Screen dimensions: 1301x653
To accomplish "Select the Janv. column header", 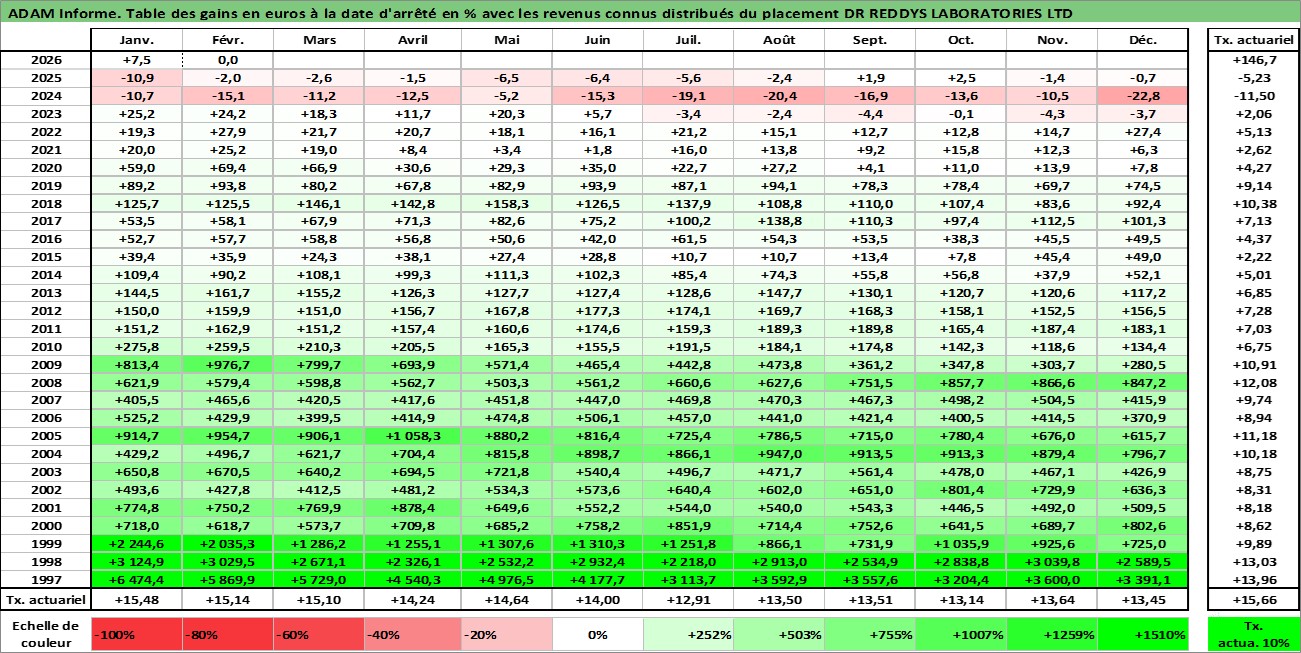I will point(136,40).
